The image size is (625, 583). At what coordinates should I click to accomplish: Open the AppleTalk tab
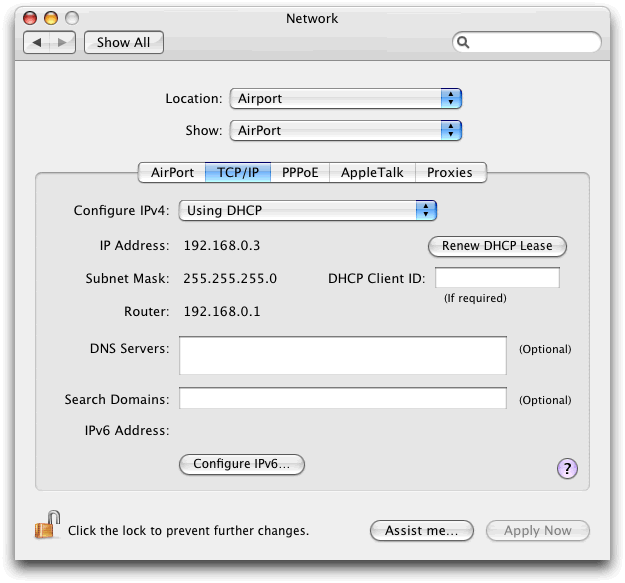[372, 172]
